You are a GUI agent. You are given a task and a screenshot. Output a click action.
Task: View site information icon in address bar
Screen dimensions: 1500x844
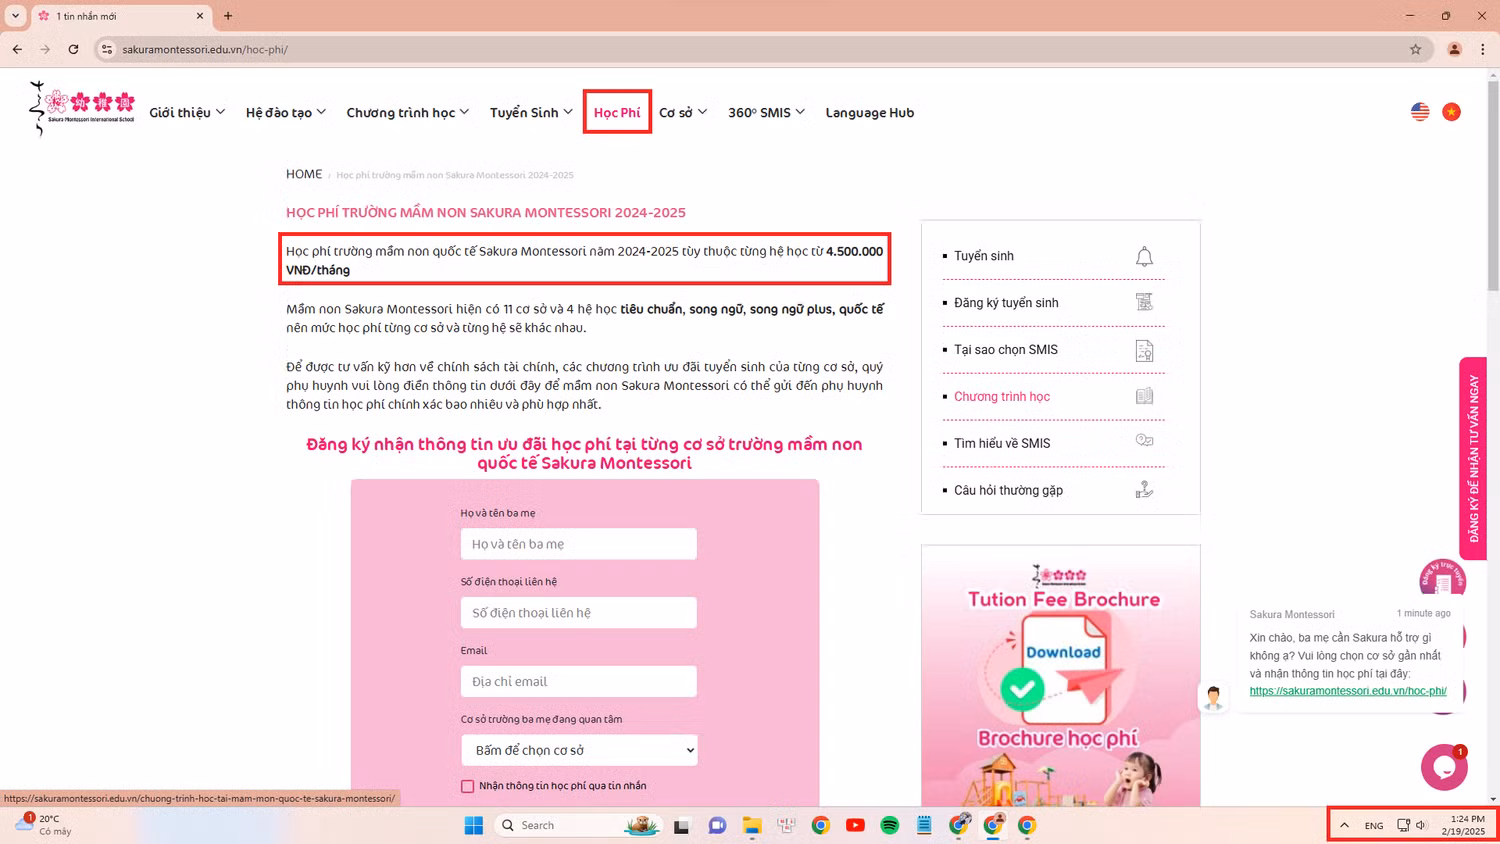pos(107,49)
